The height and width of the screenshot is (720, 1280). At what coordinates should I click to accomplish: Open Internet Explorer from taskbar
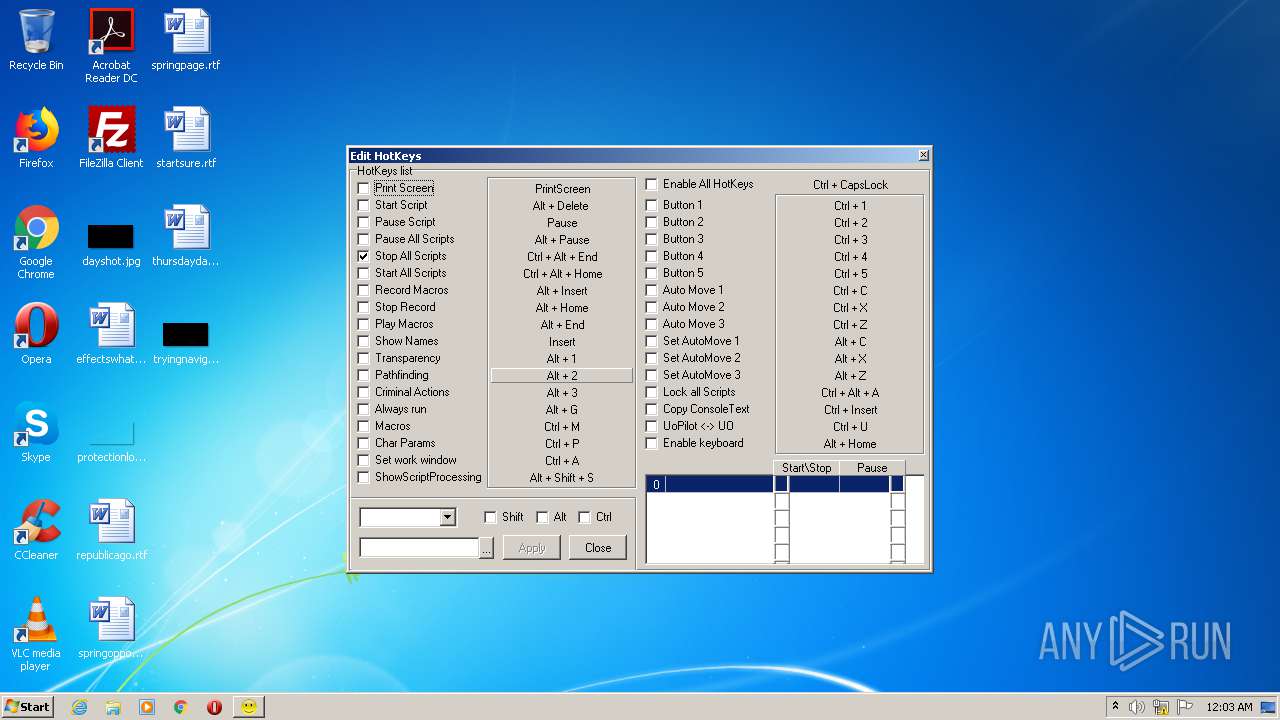(79, 707)
